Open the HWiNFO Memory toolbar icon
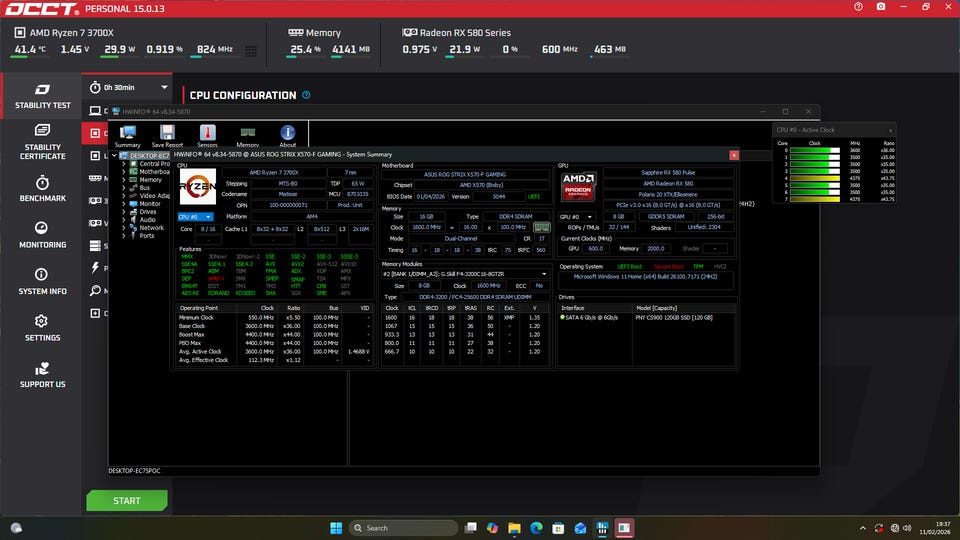 [x=247, y=136]
